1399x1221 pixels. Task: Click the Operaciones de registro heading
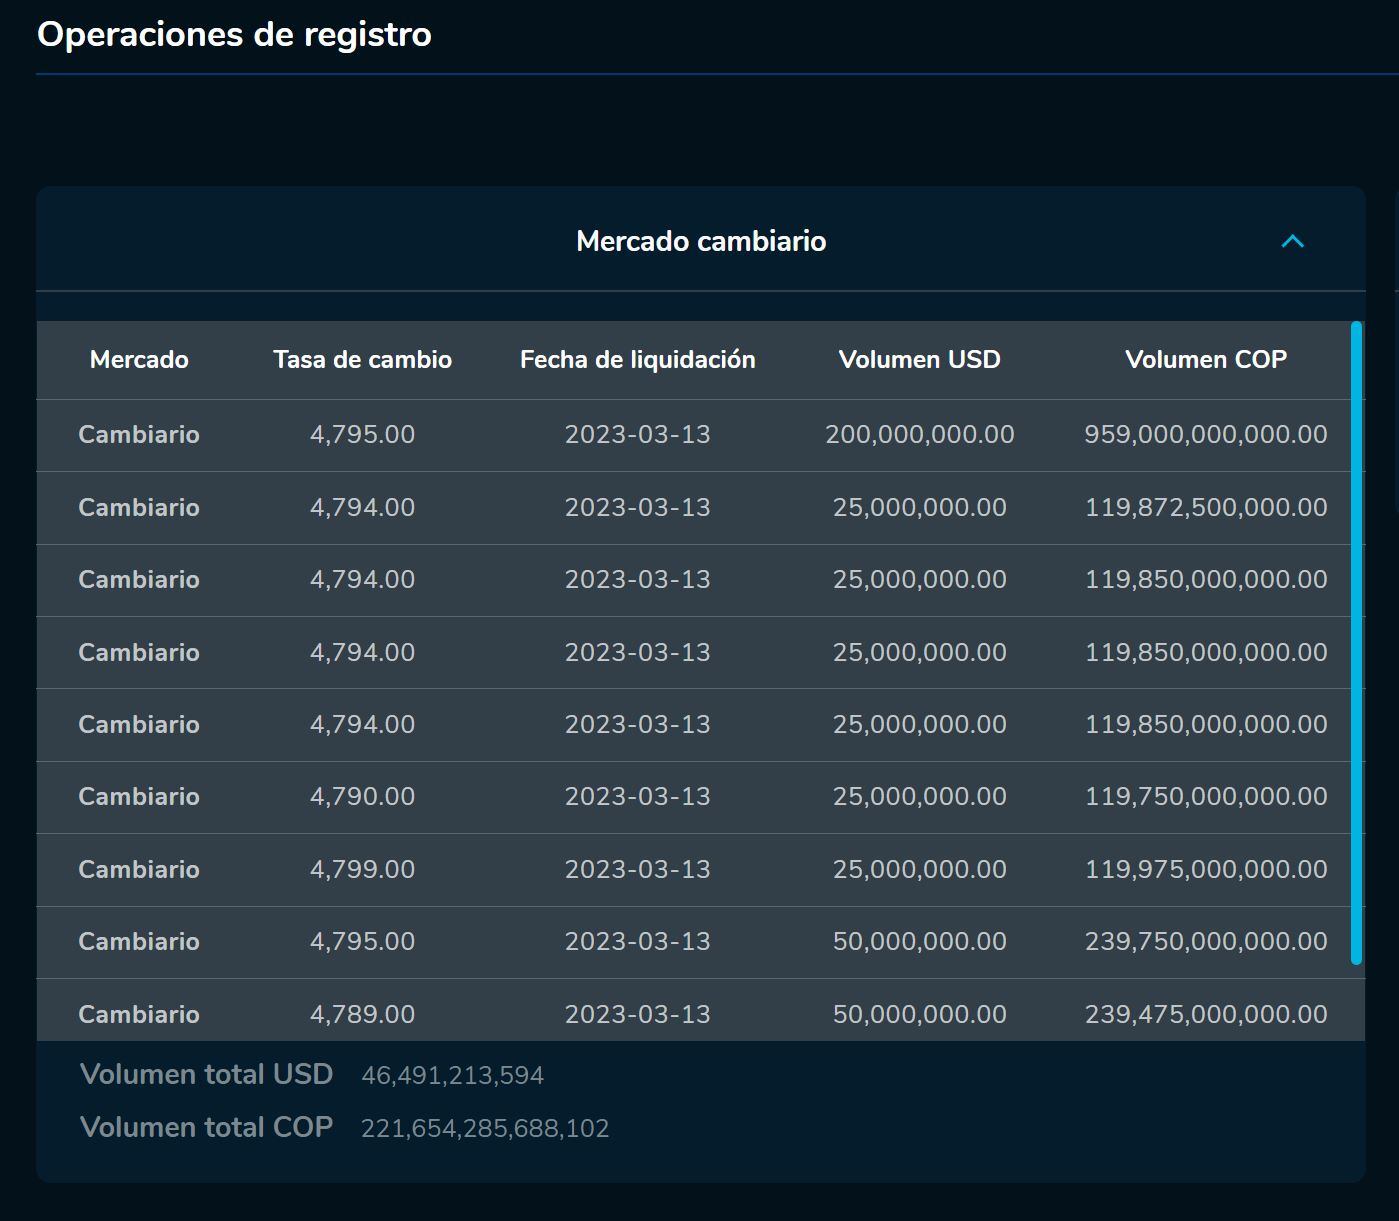click(x=235, y=34)
